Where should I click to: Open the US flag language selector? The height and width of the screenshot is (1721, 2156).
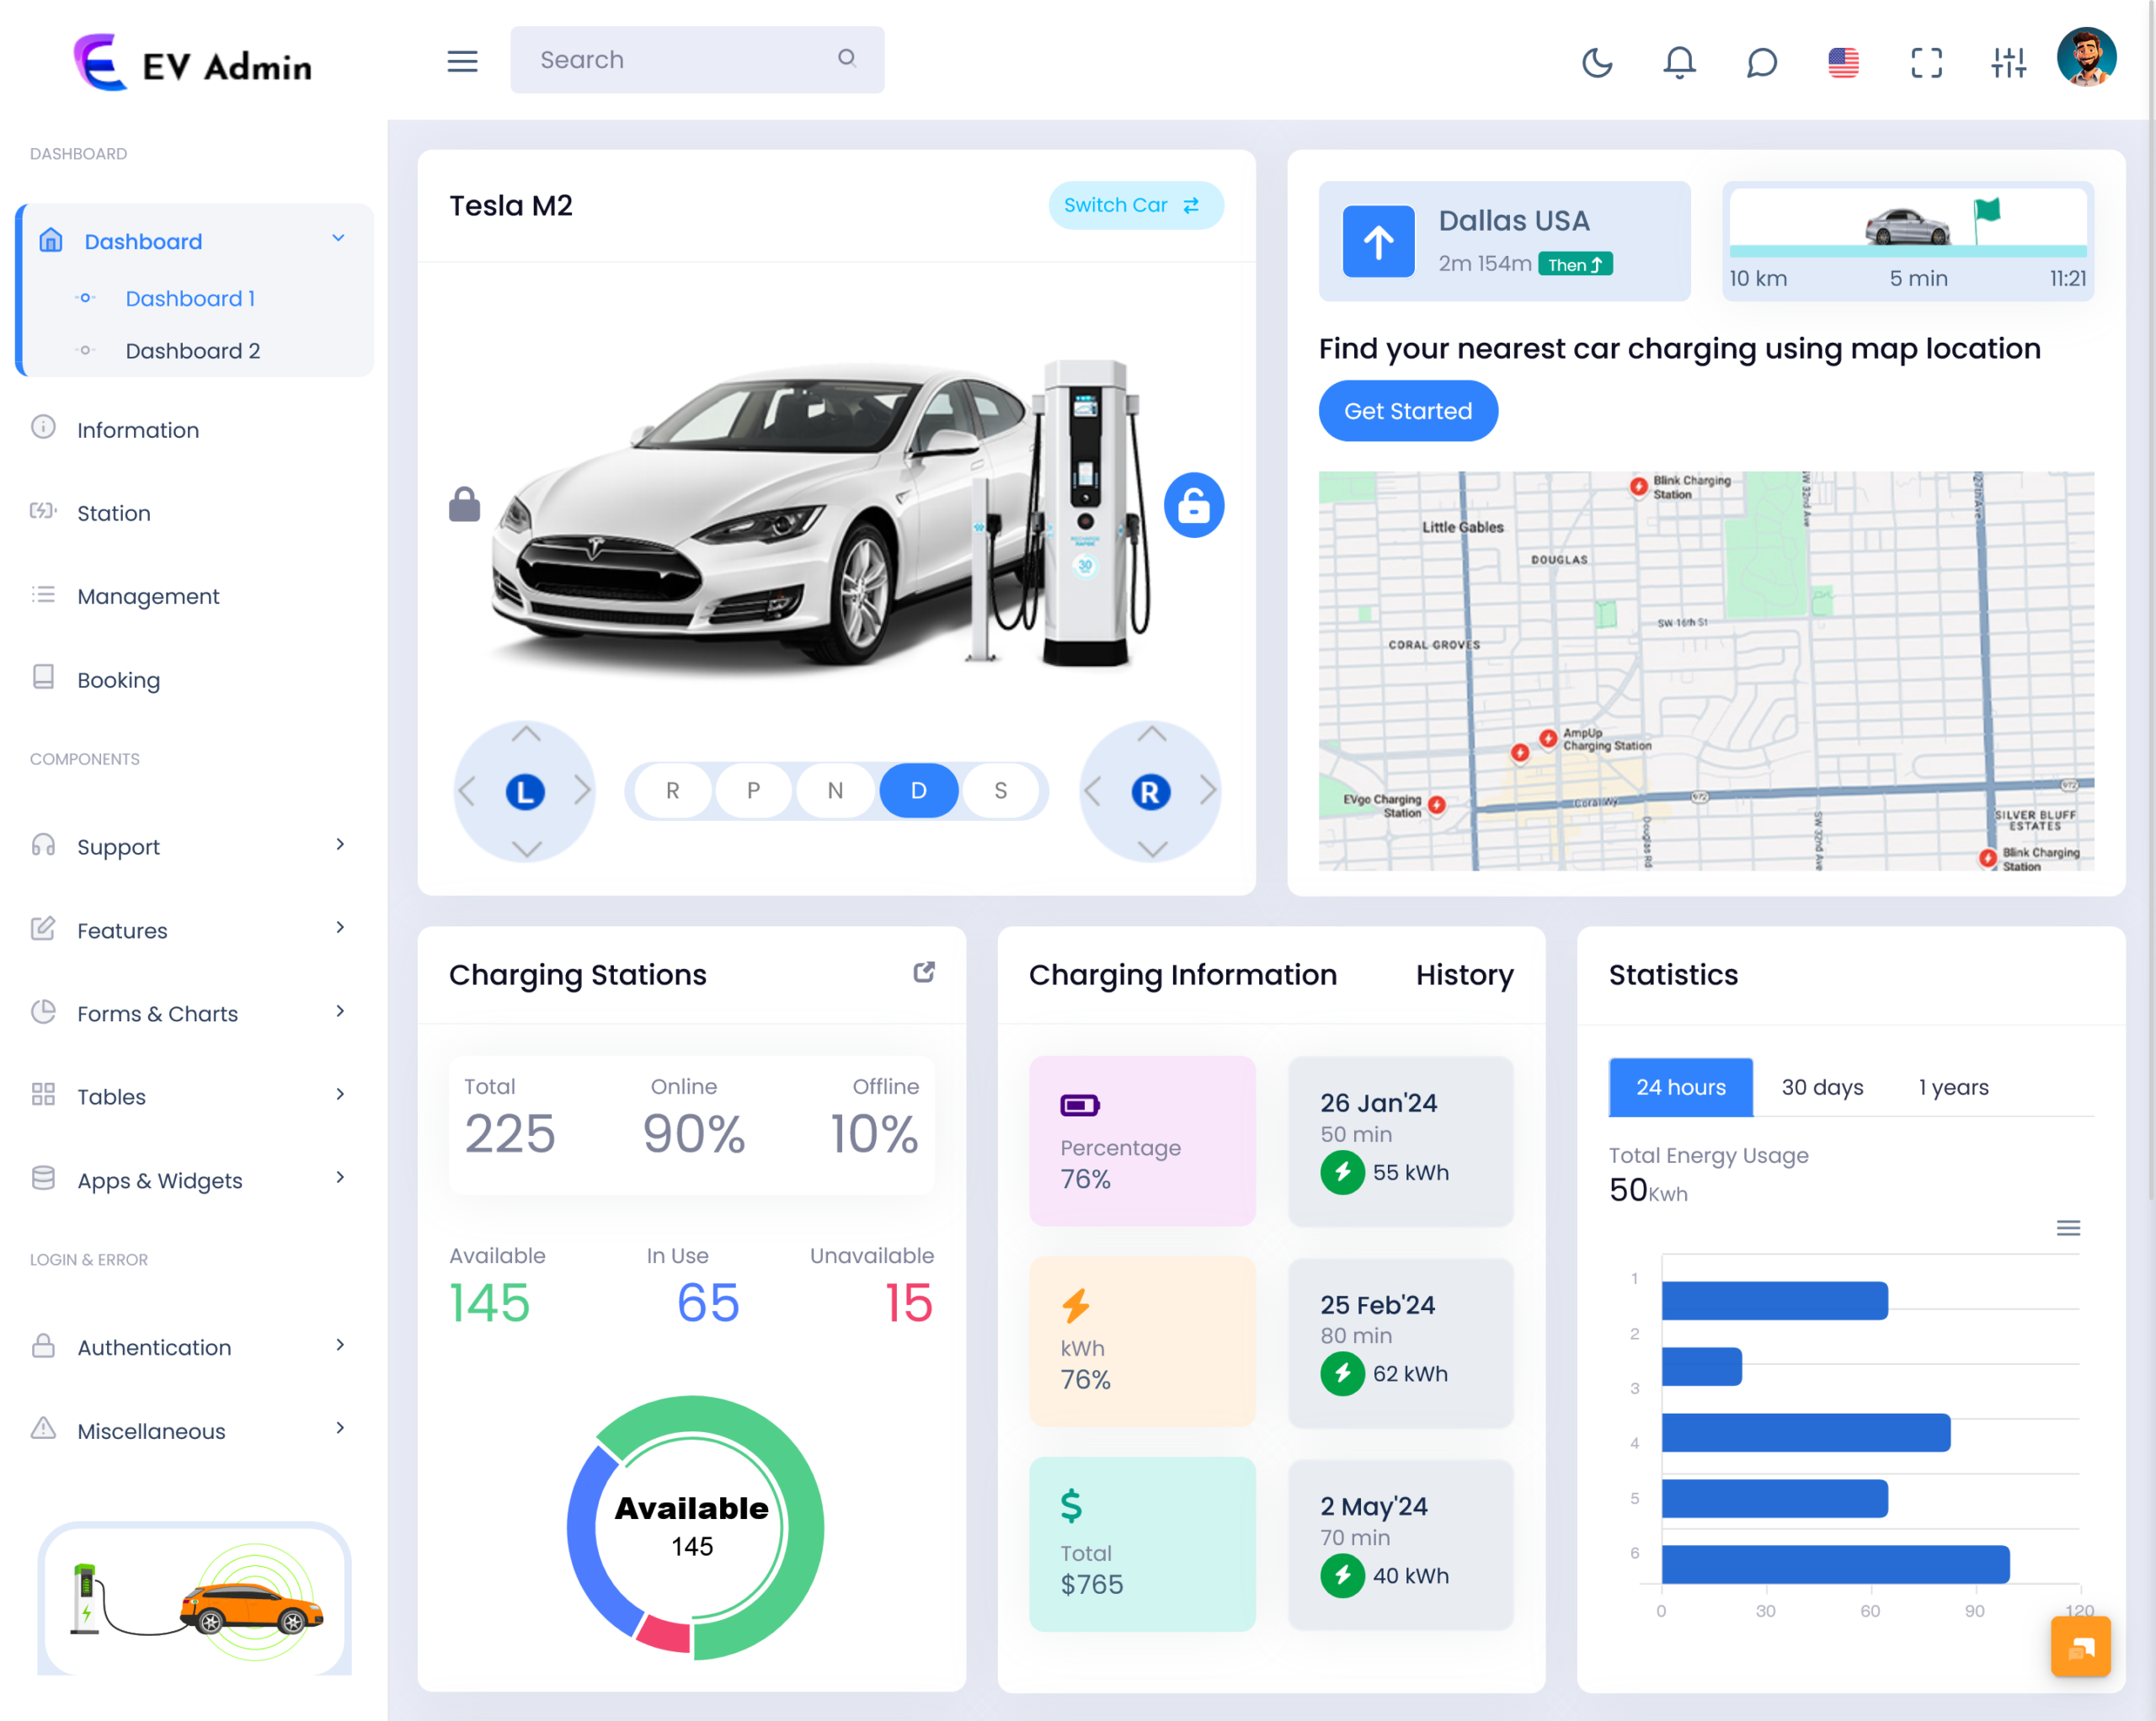pyautogui.click(x=1843, y=62)
